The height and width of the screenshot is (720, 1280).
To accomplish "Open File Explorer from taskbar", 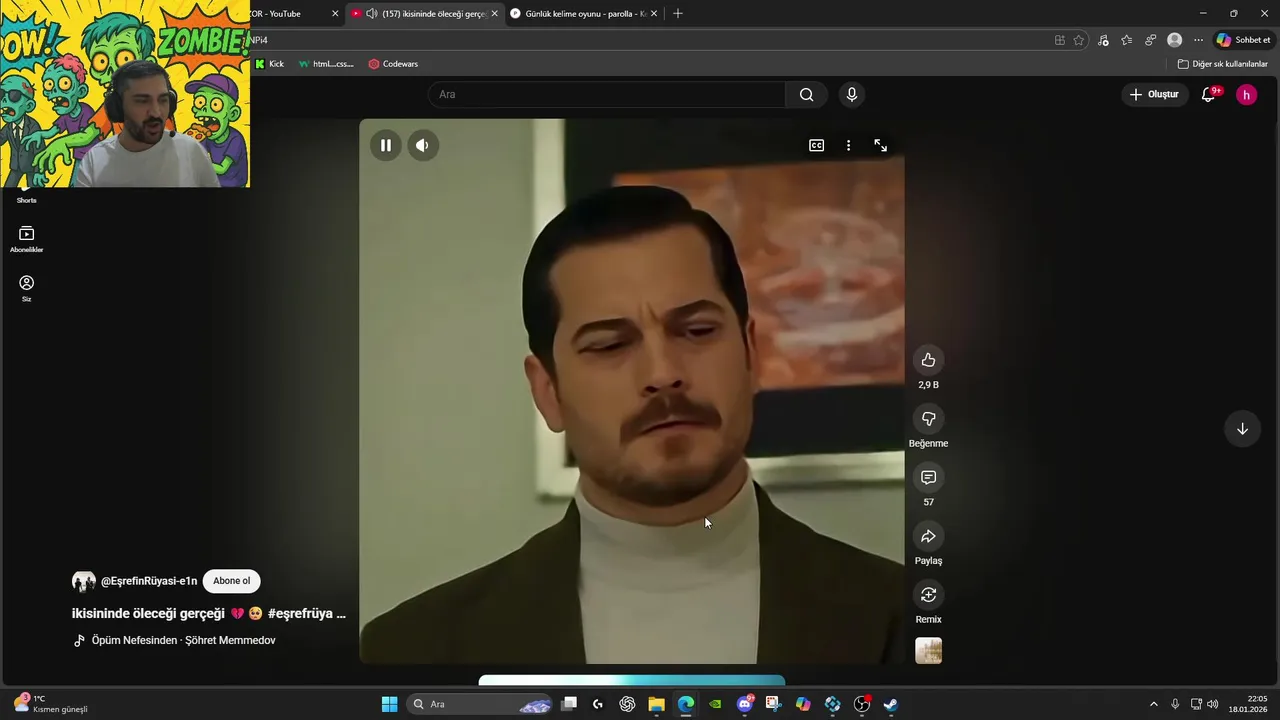I will point(656,704).
